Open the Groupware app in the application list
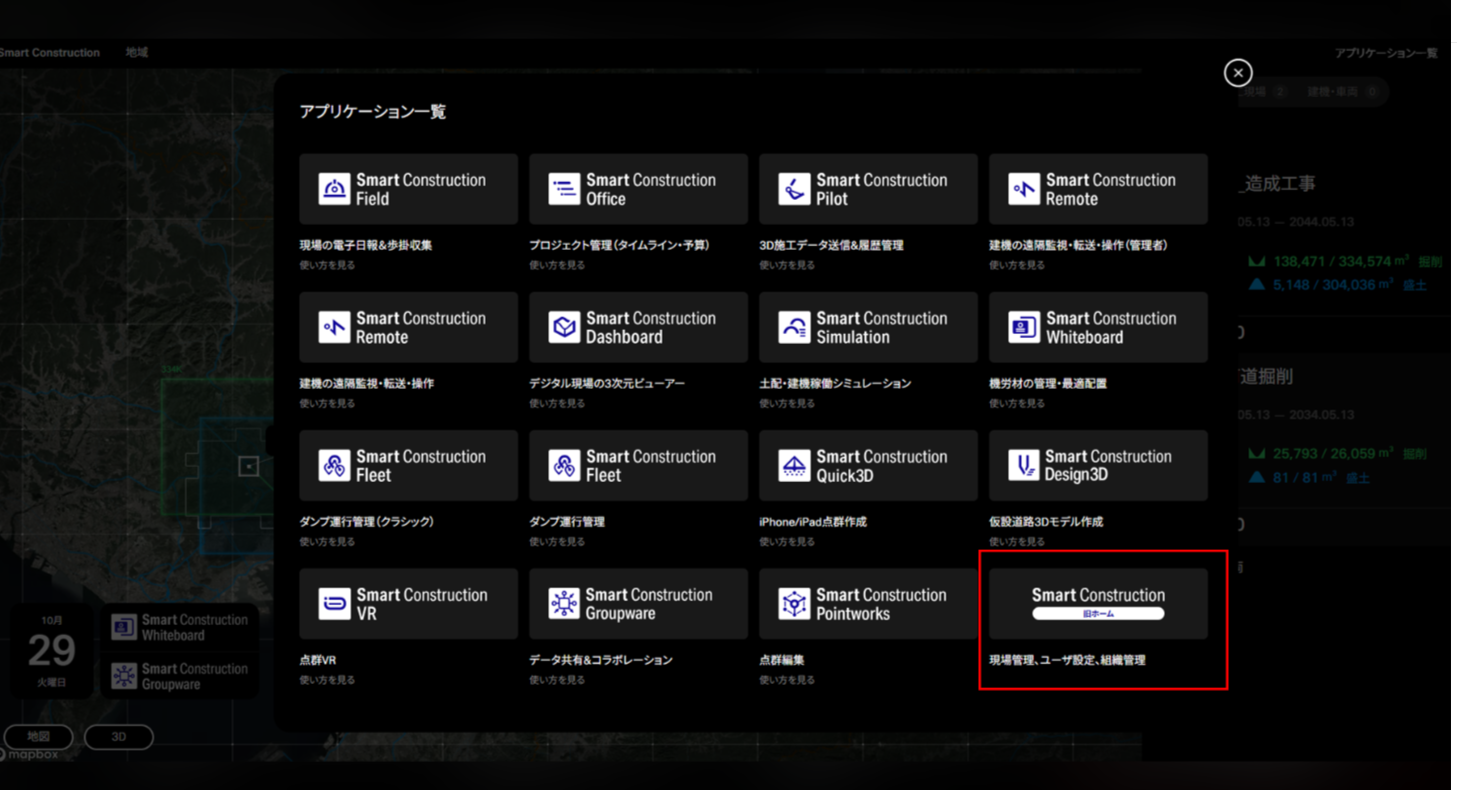 [x=638, y=604]
